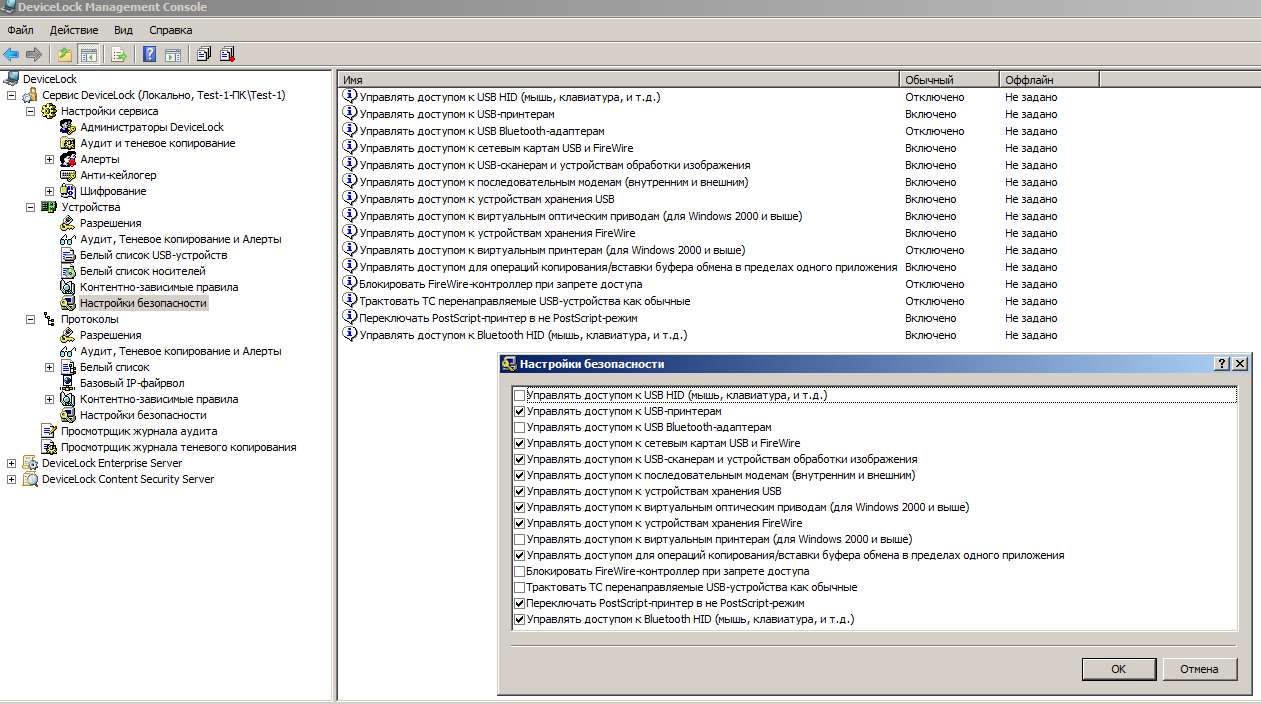Click the Оффлайн column header
The height and width of the screenshot is (704, 1261).
point(1049,79)
